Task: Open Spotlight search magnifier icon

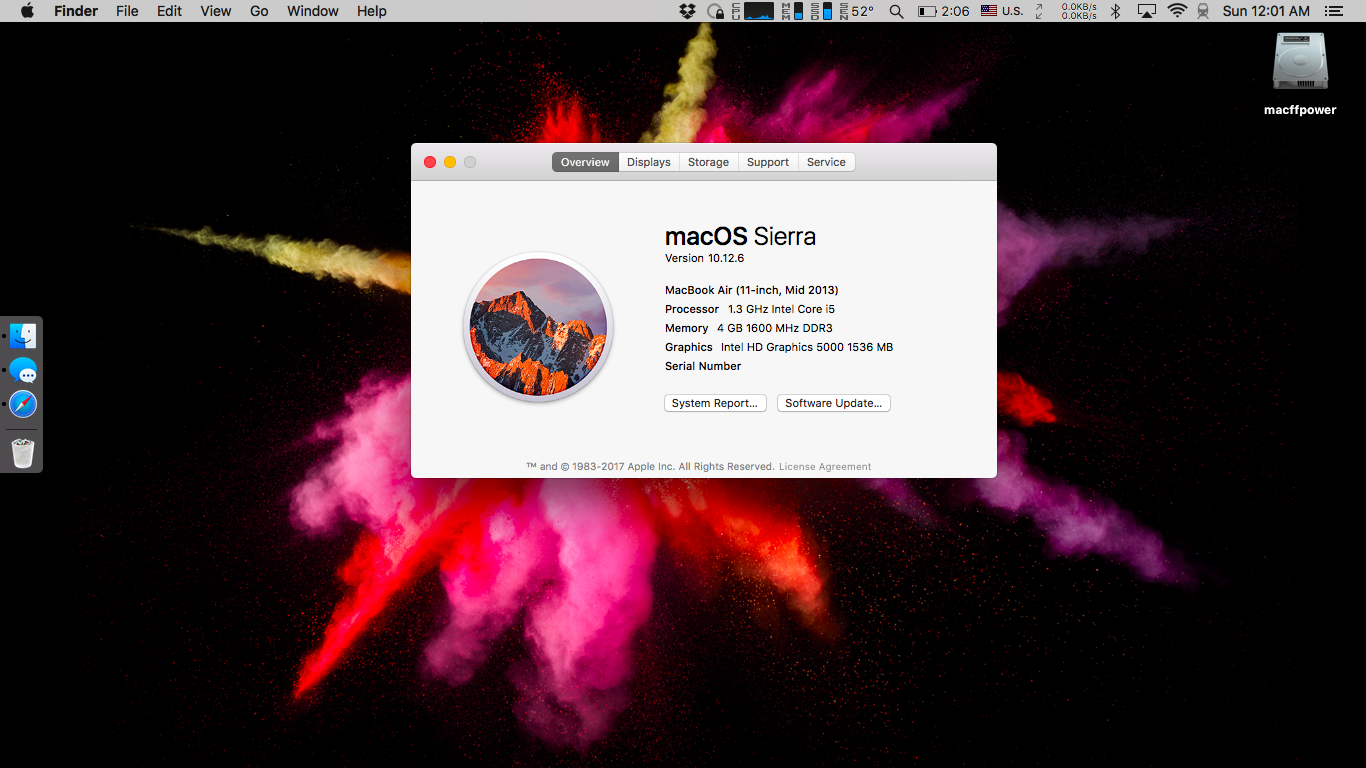Action: pyautogui.click(x=896, y=11)
